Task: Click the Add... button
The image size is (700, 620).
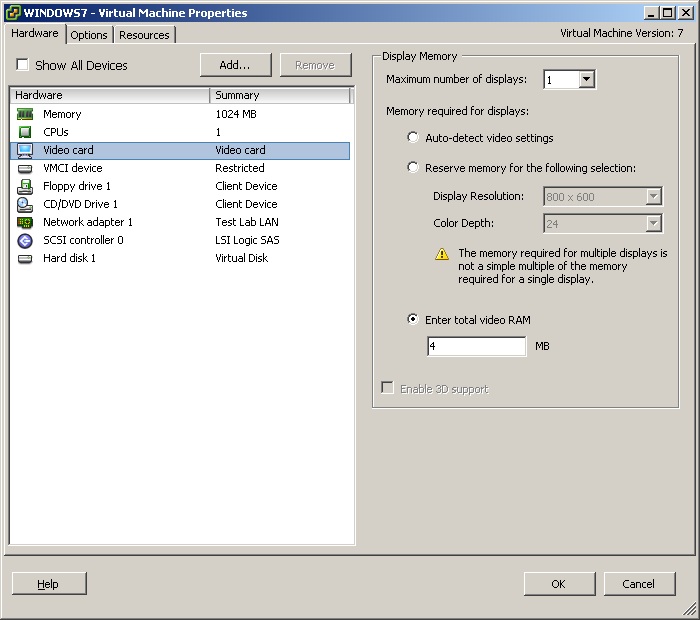Action: pos(235,65)
